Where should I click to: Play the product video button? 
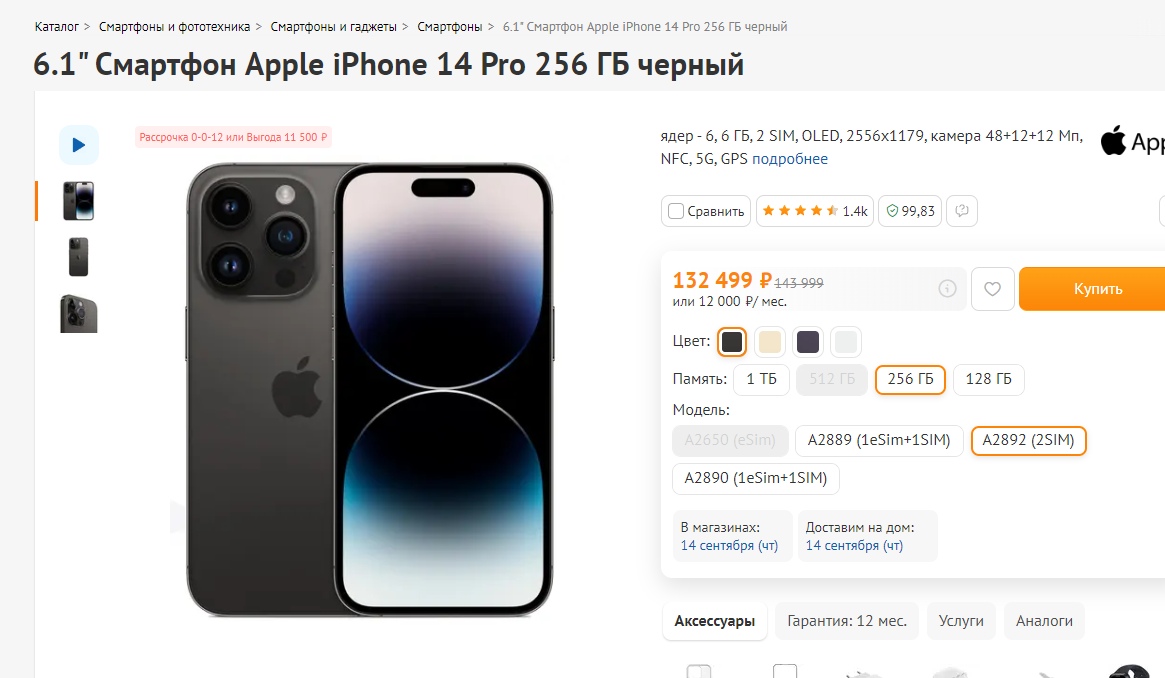[79, 145]
